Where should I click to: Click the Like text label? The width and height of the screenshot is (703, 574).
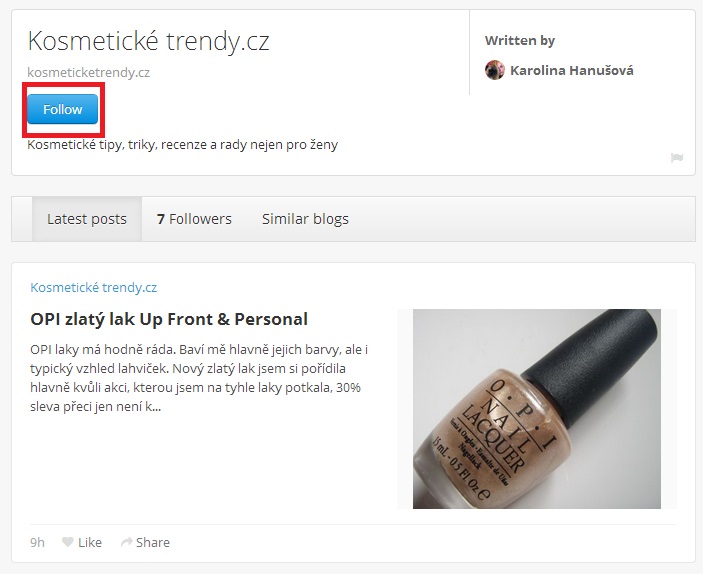[90, 542]
